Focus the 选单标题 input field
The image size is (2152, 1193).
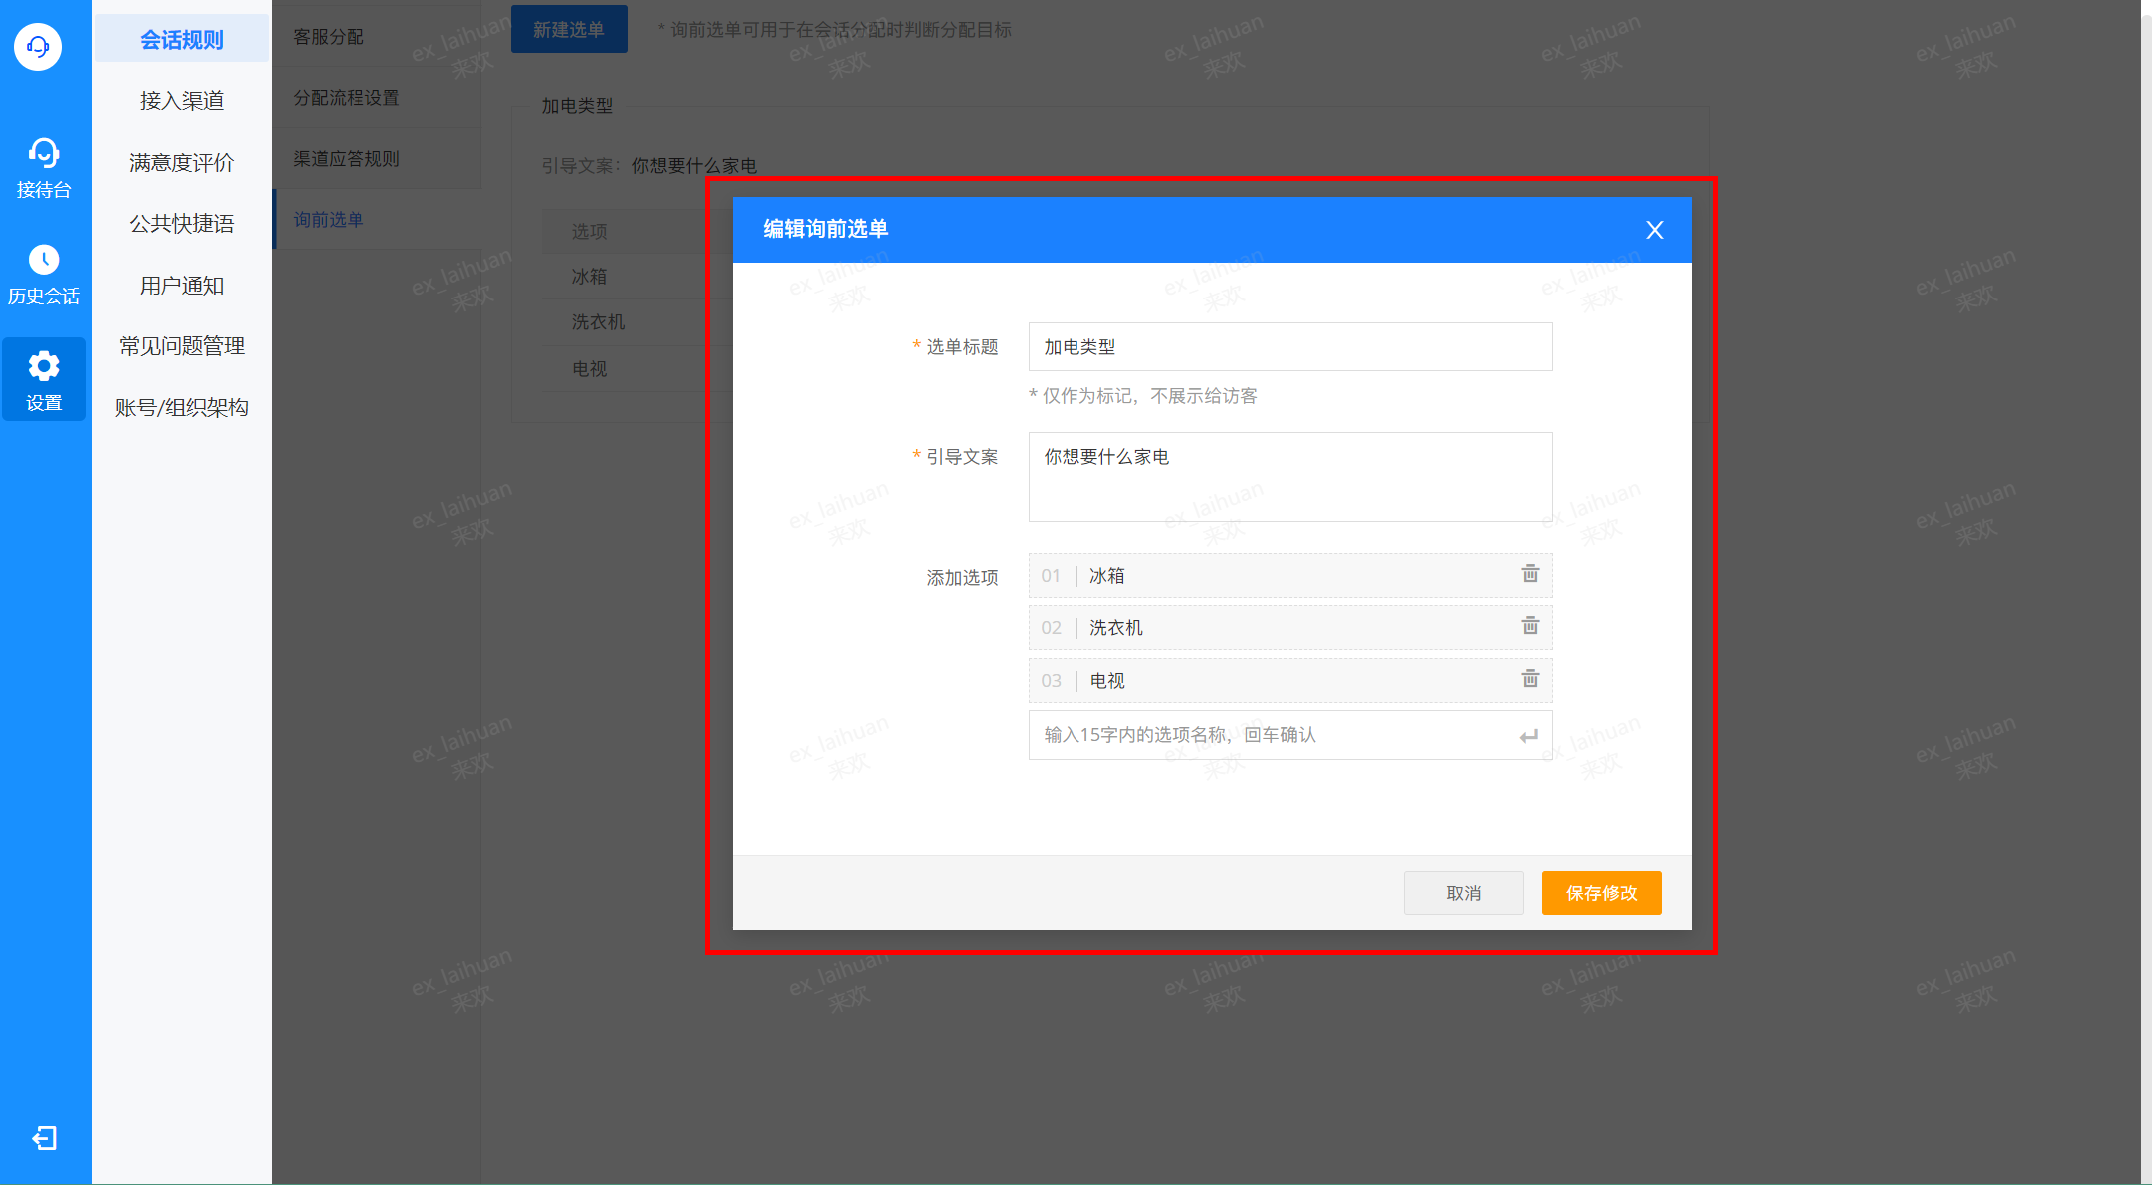[x=1290, y=347]
